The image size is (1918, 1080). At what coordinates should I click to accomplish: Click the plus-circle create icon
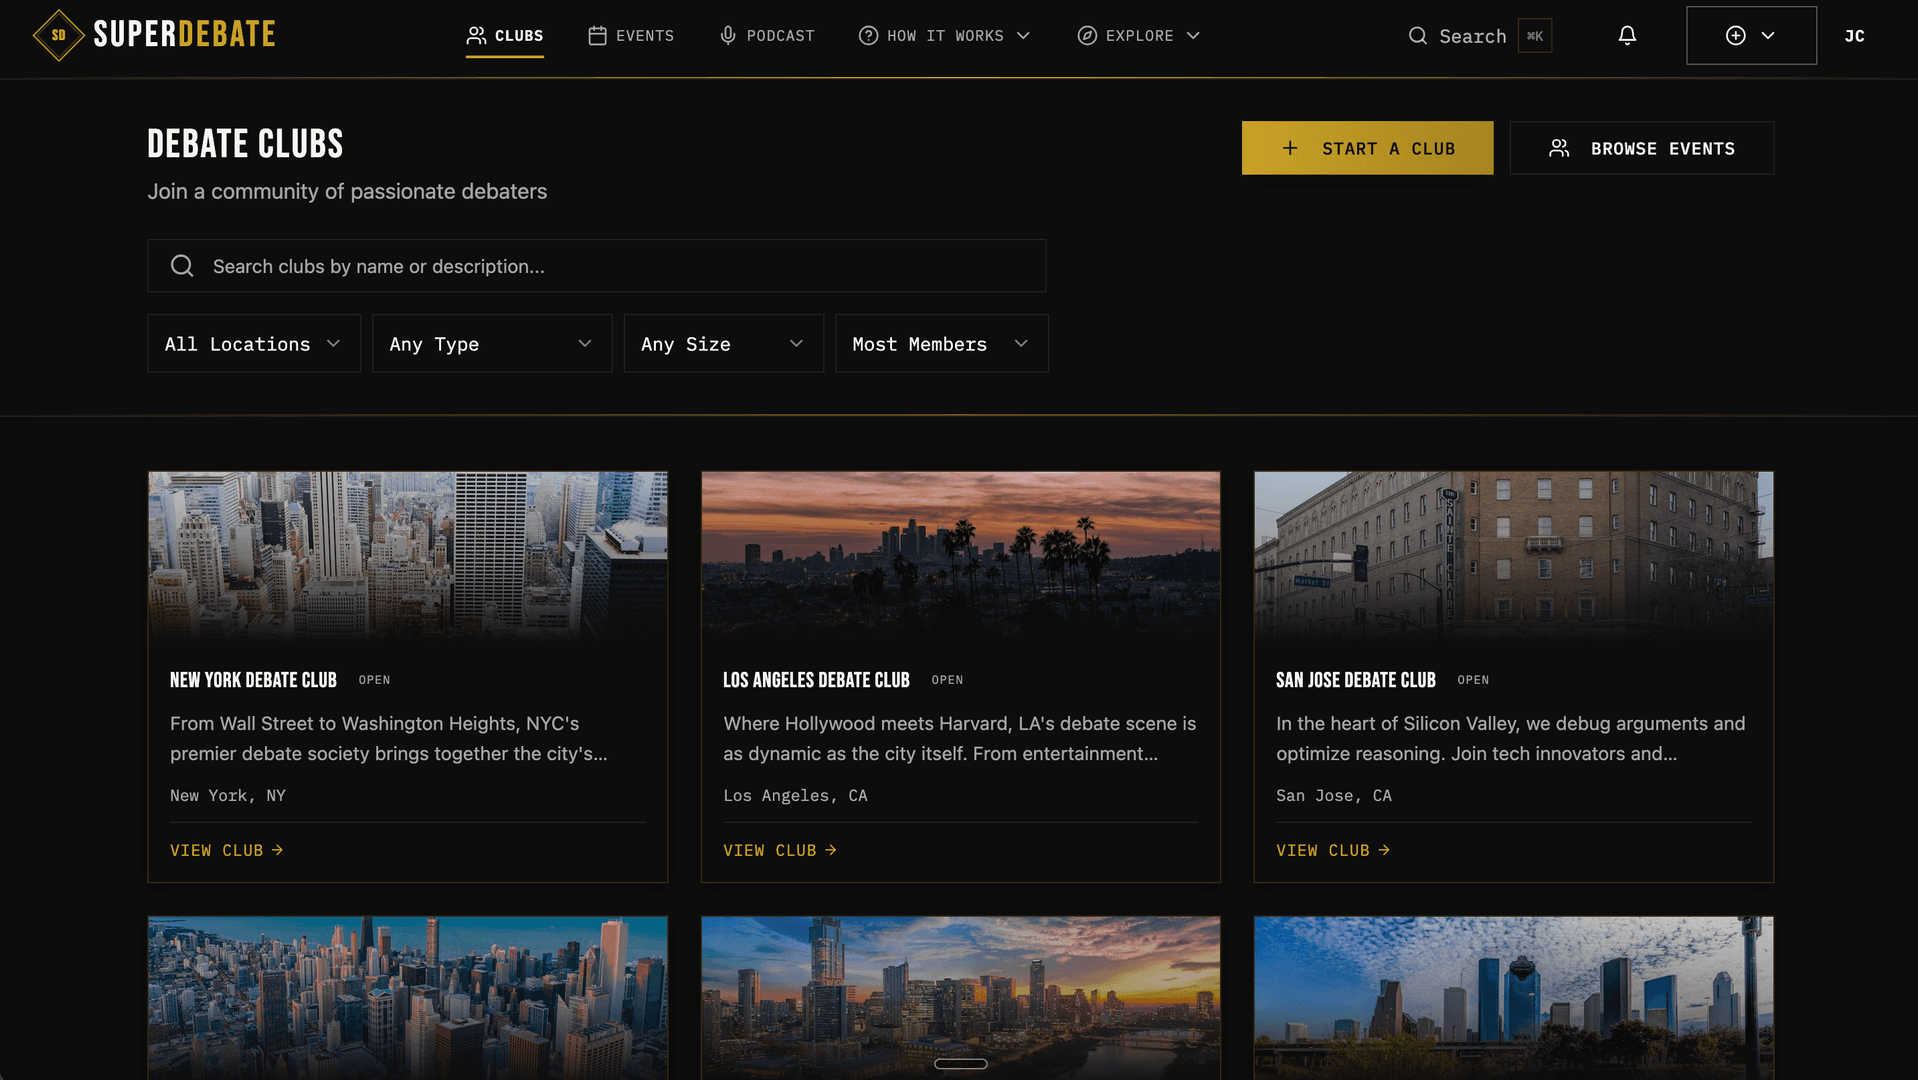pos(1735,36)
